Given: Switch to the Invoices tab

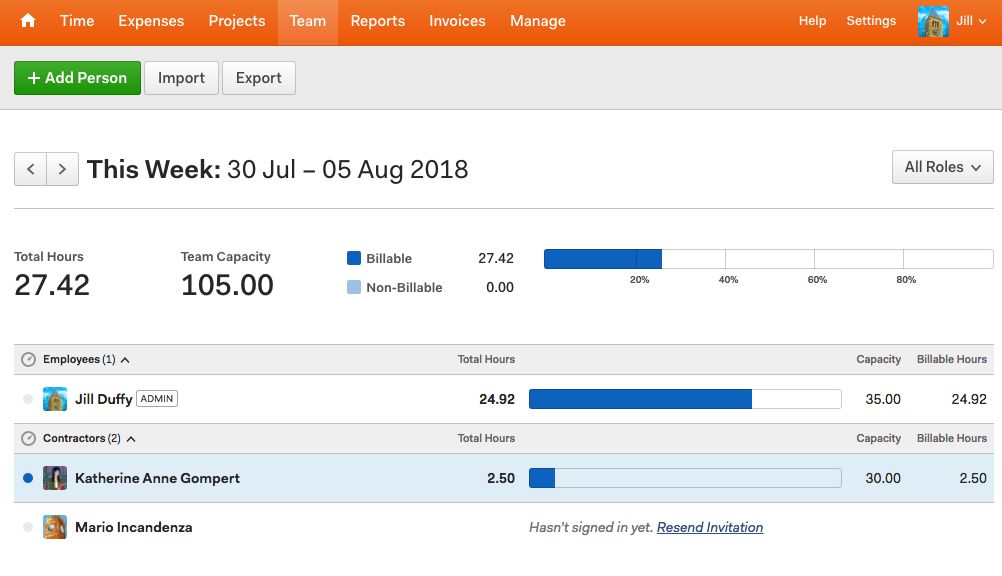Looking at the screenshot, I should [457, 21].
